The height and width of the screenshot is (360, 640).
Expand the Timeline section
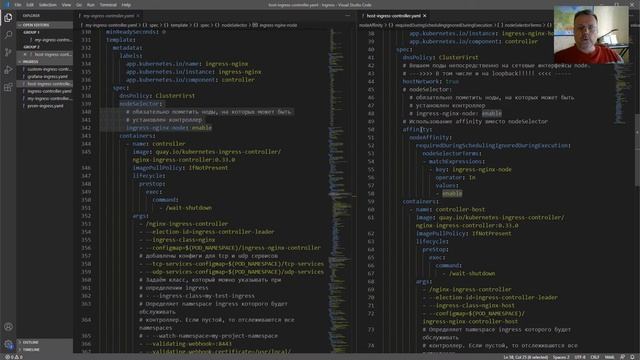pyautogui.click(x=44, y=350)
